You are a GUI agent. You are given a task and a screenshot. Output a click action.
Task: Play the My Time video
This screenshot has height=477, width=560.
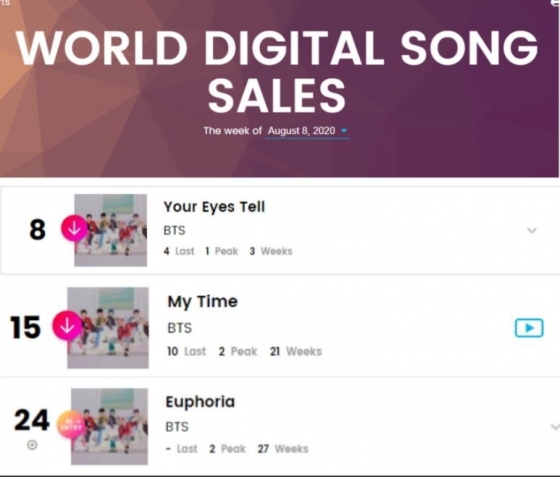click(x=529, y=328)
